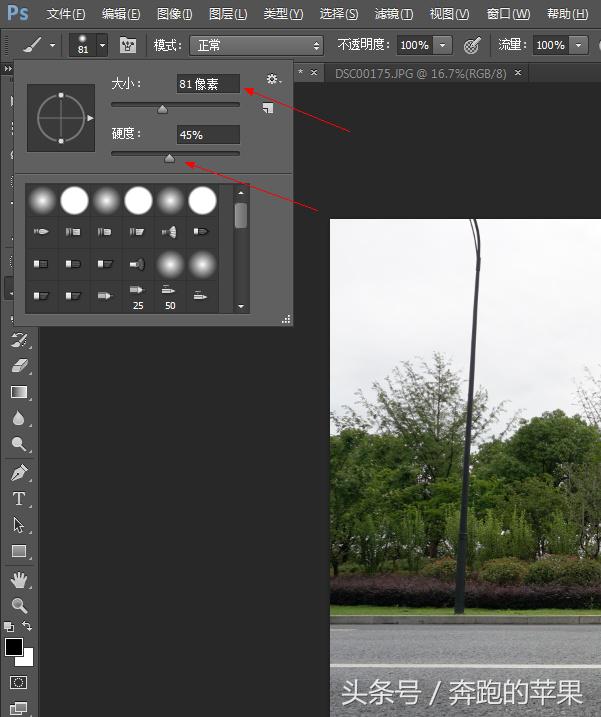
Task: Open the Brush tool preset picker
Action: pos(32,45)
